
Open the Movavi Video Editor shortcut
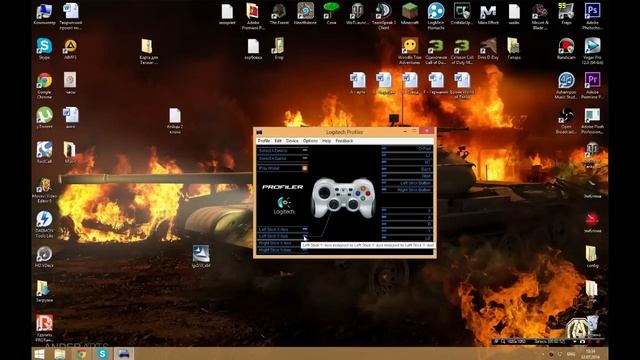tap(44, 190)
